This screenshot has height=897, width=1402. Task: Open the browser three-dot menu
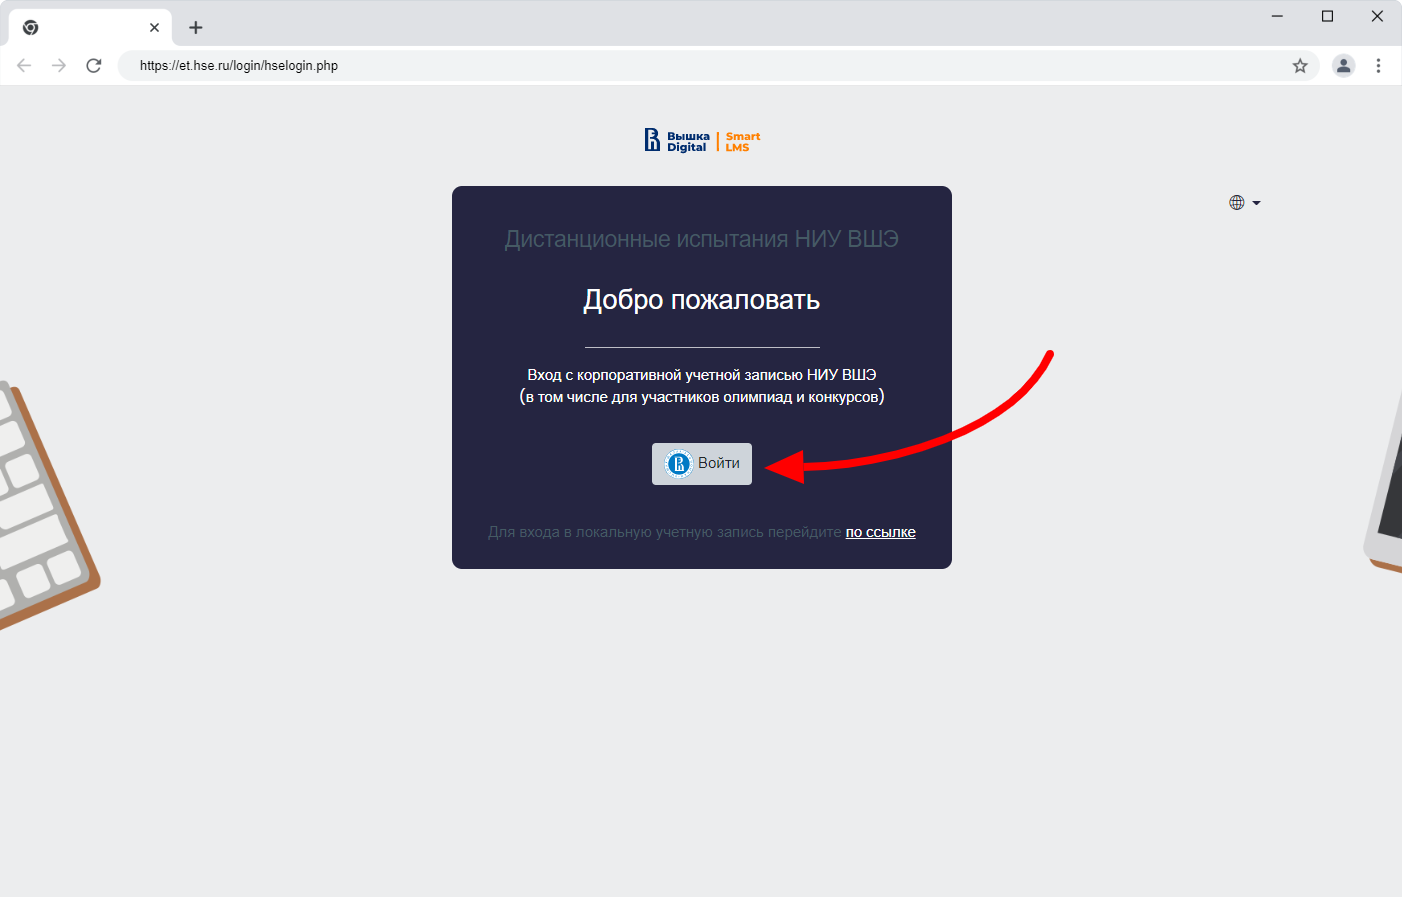click(x=1378, y=66)
